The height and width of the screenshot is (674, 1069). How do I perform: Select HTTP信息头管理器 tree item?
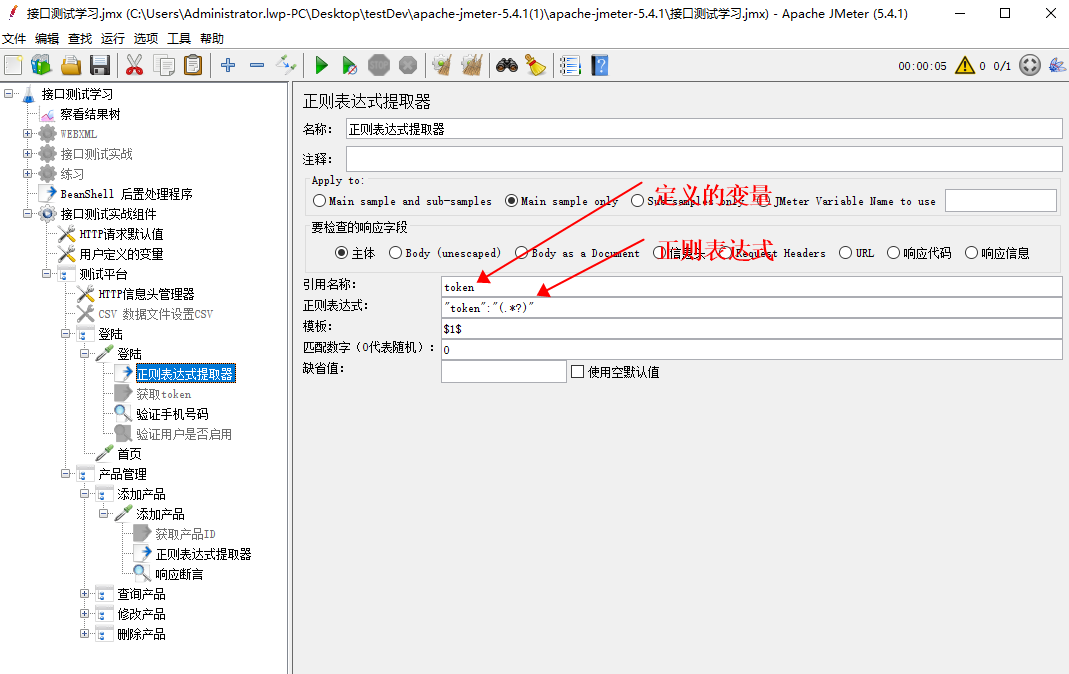click(x=146, y=294)
